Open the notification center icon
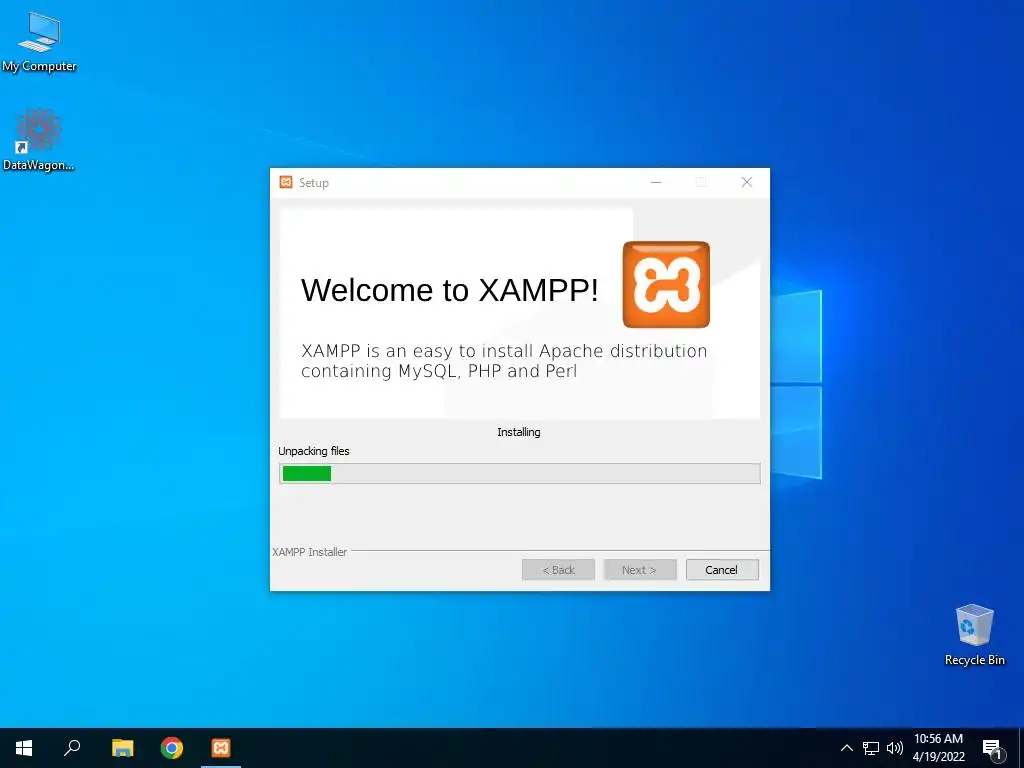This screenshot has width=1024, height=768. click(x=993, y=749)
